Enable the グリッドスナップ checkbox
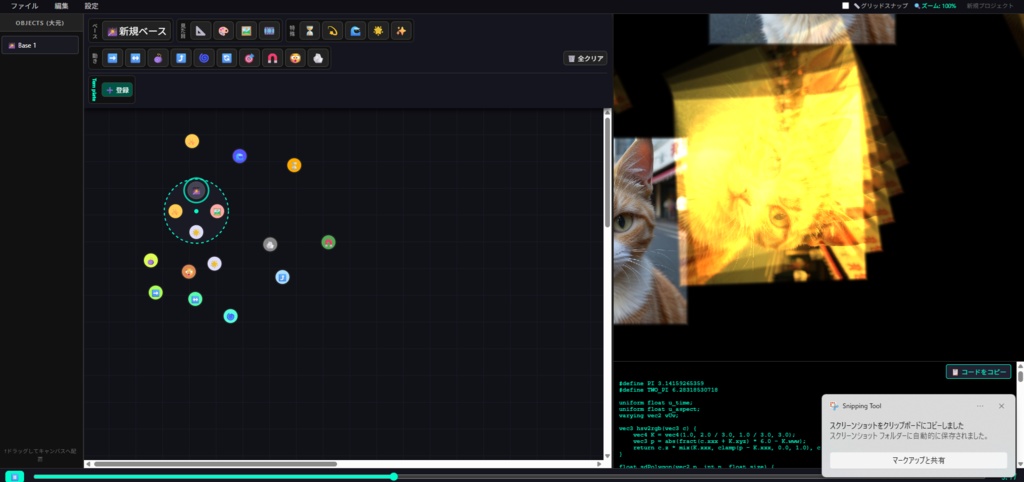The height and width of the screenshot is (482, 1024). [846, 6]
